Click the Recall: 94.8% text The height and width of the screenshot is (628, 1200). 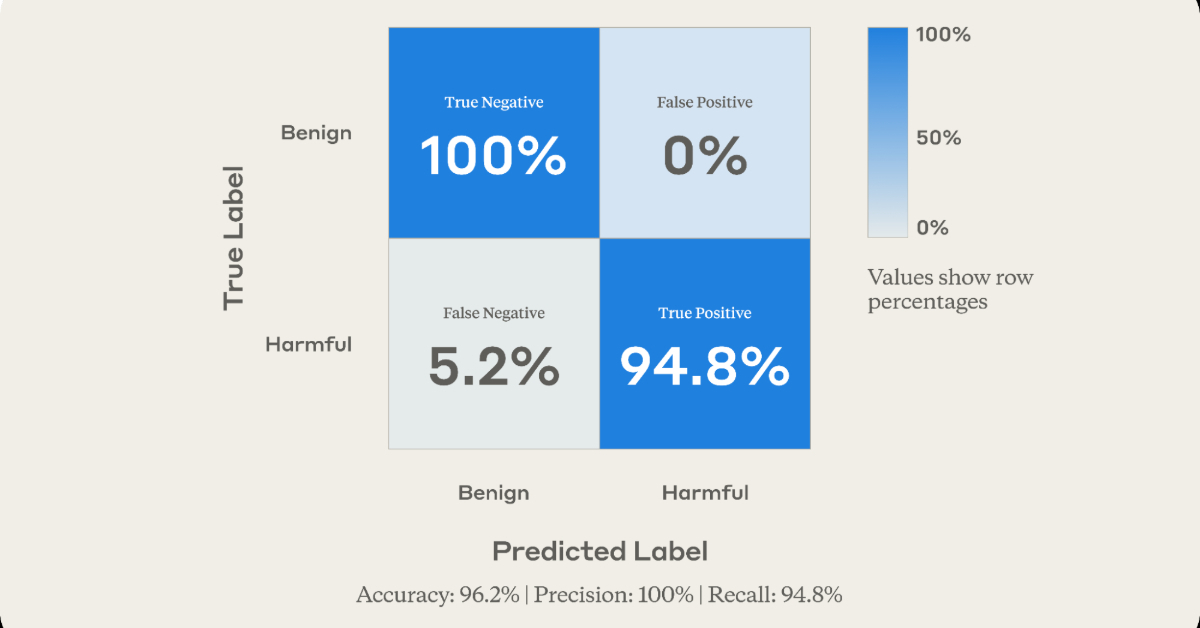(x=776, y=595)
